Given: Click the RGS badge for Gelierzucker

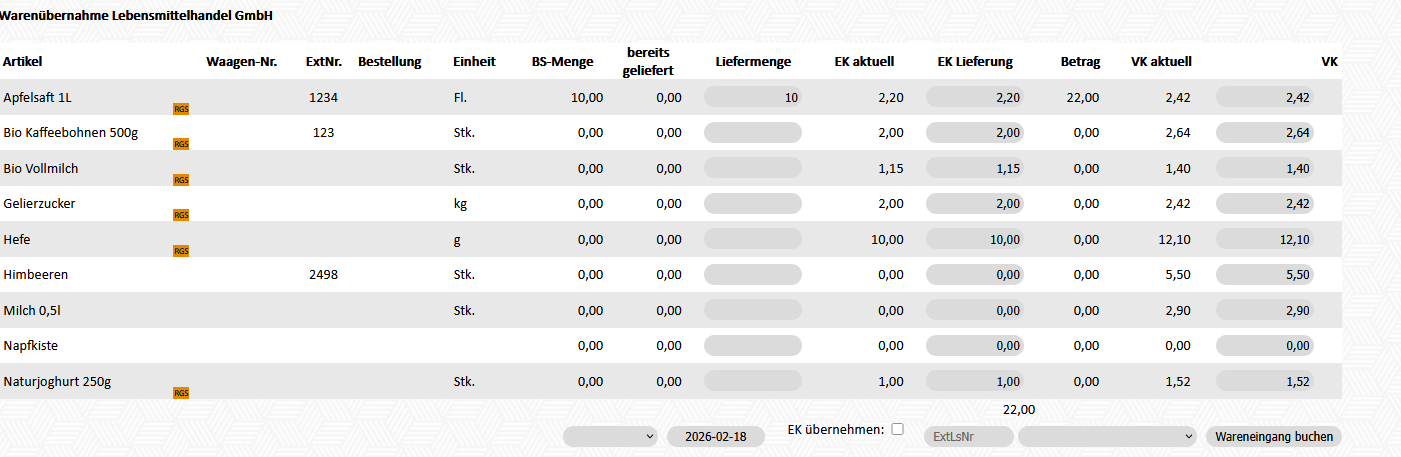Looking at the screenshot, I should tap(181, 215).
